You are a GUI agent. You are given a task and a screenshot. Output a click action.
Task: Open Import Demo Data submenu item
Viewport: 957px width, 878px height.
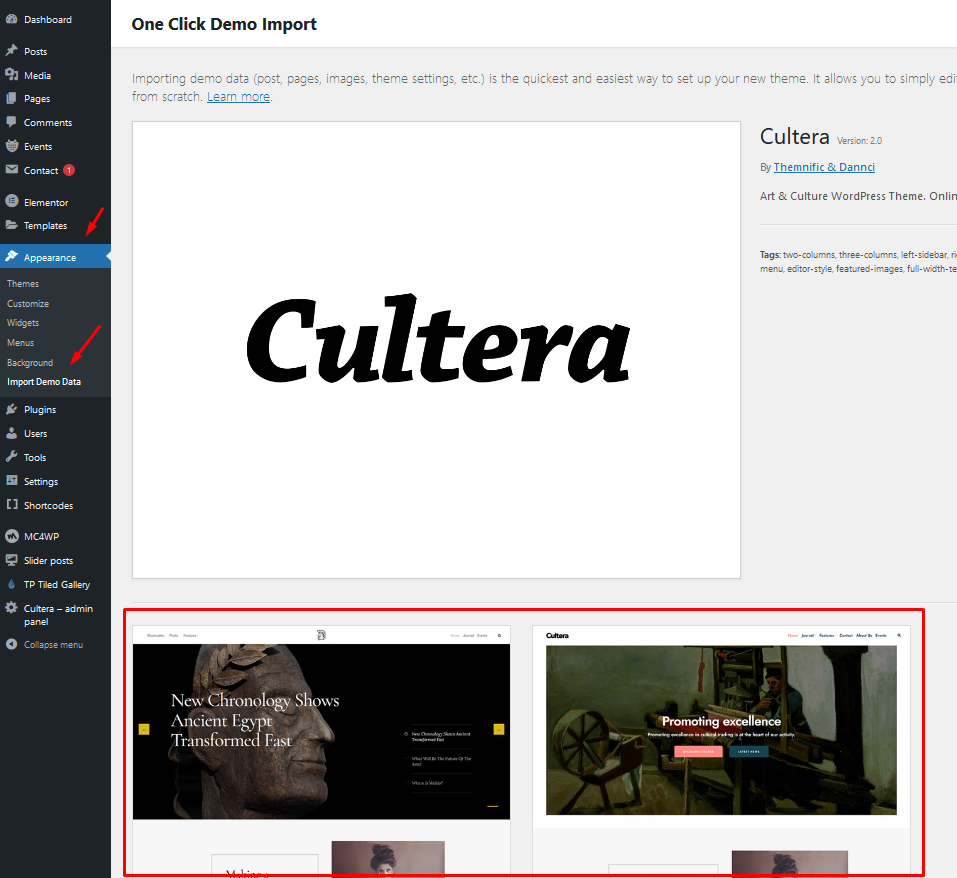(x=44, y=382)
